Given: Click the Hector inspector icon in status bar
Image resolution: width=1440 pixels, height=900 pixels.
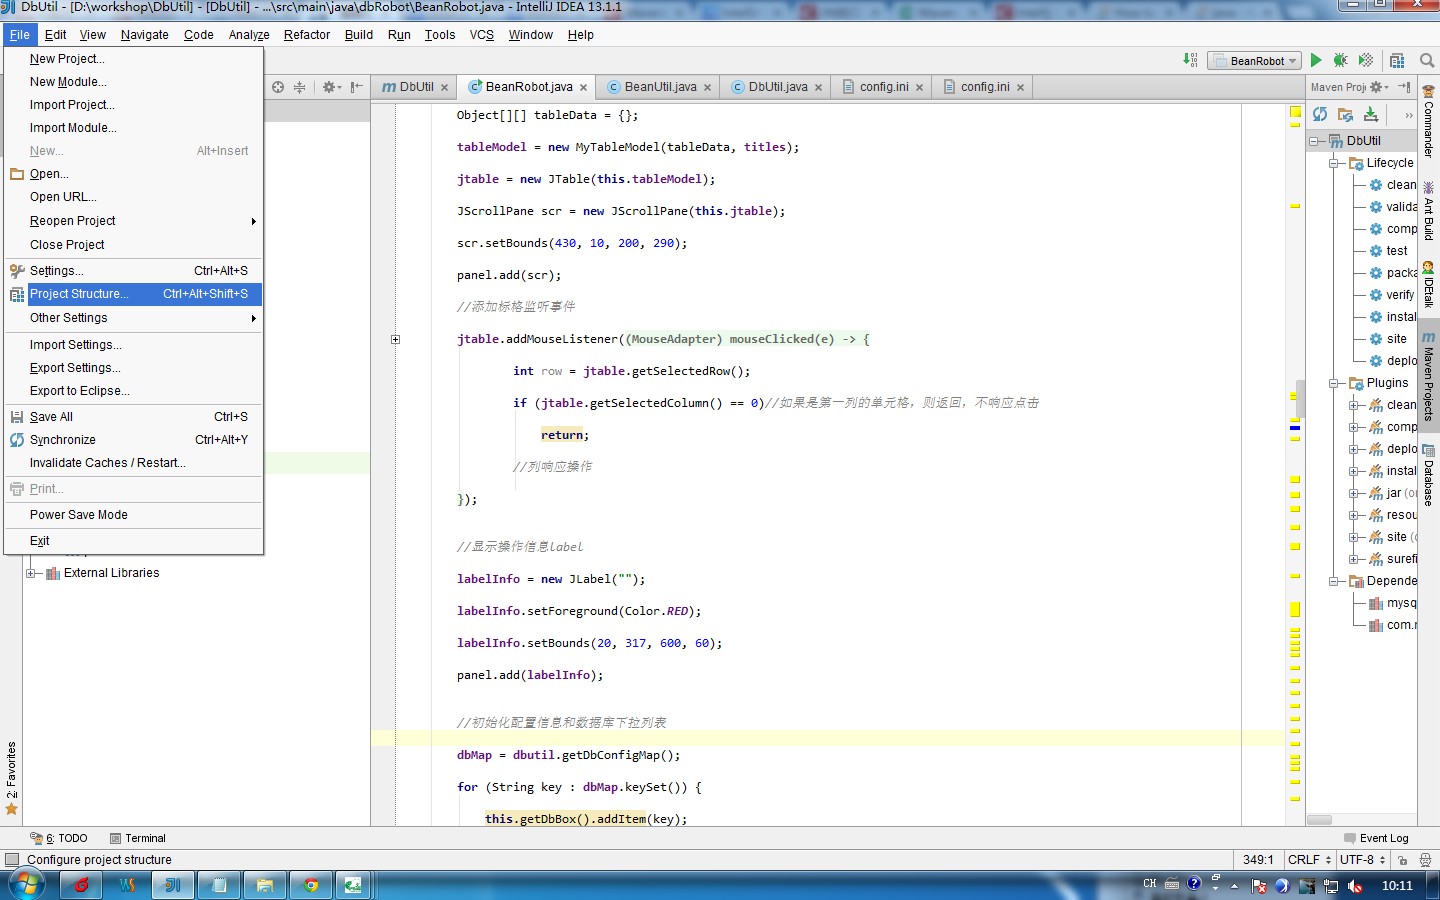Looking at the screenshot, I should click(x=1425, y=859).
